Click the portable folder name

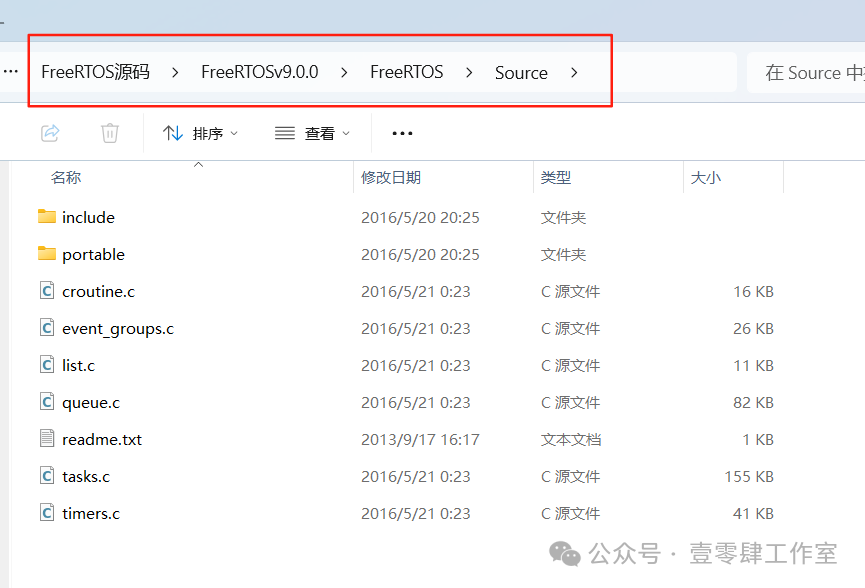[94, 254]
